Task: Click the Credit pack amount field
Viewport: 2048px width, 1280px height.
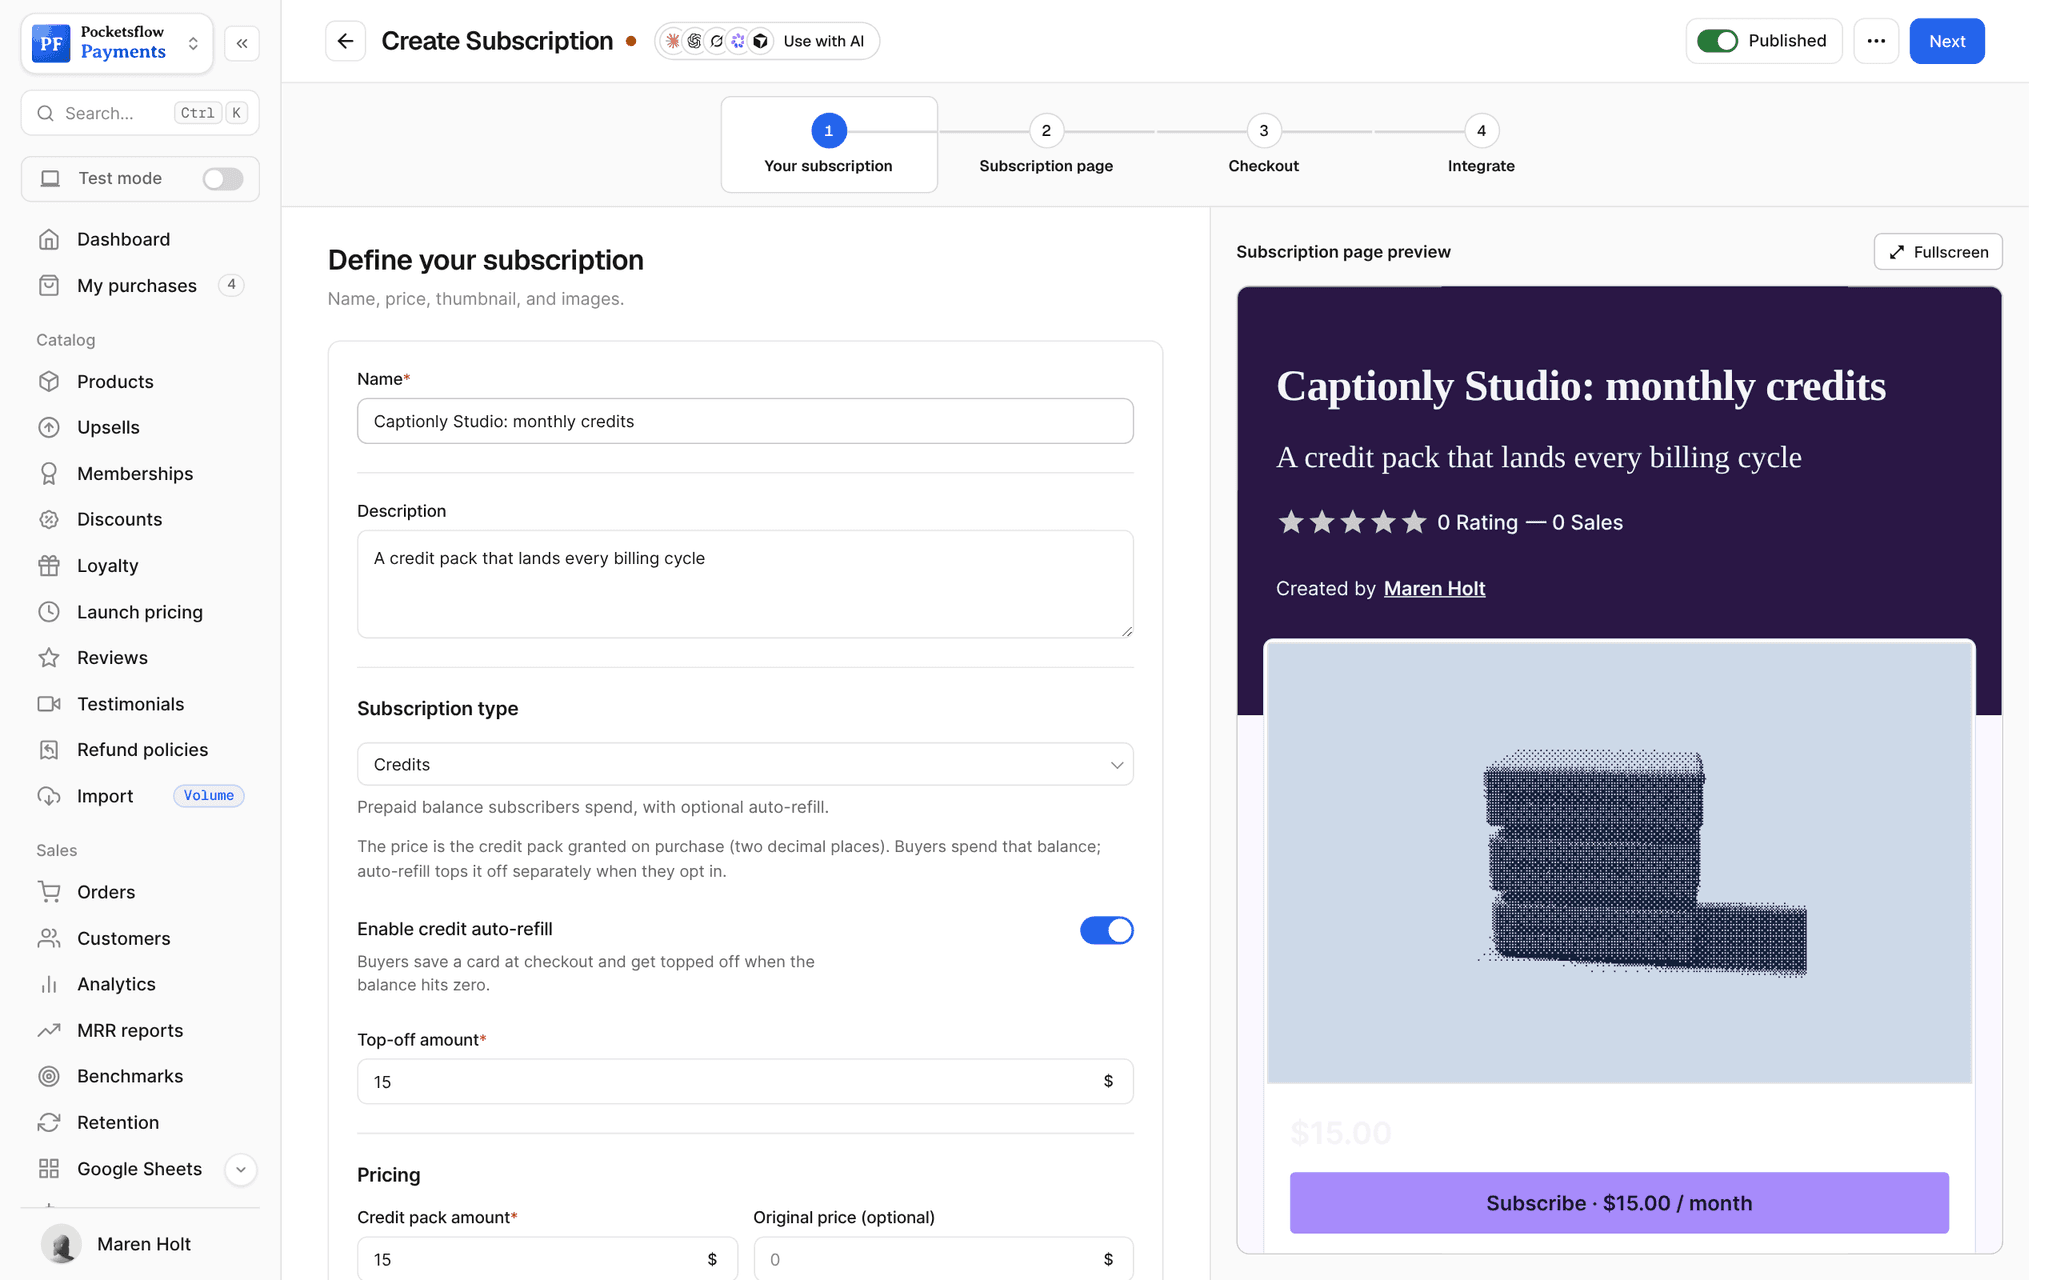Action: pyautogui.click(x=547, y=1258)
